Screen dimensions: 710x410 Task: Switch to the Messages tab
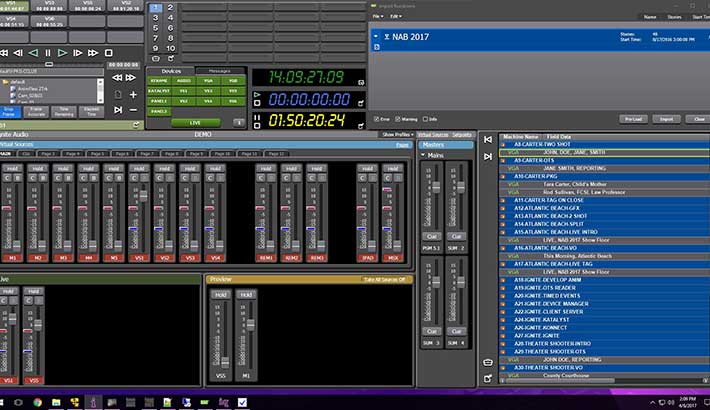click(220, 71)
